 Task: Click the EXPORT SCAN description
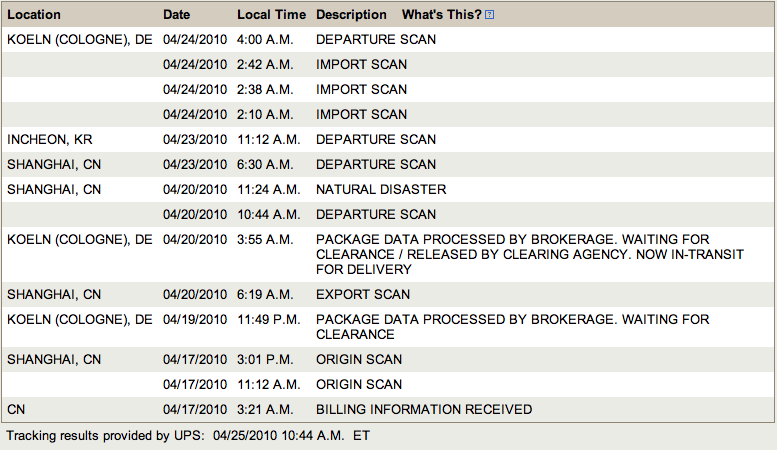coord(363,294)
